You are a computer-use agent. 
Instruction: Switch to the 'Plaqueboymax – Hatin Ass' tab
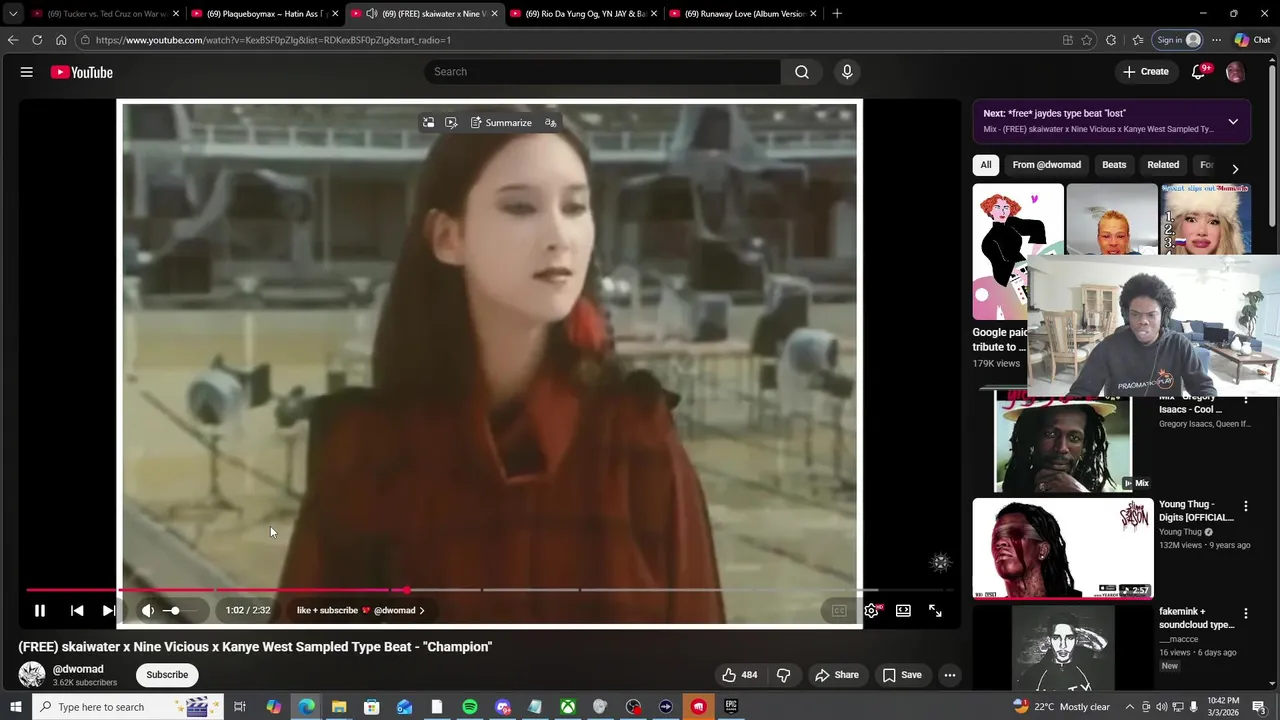click(x=265, y=14)
